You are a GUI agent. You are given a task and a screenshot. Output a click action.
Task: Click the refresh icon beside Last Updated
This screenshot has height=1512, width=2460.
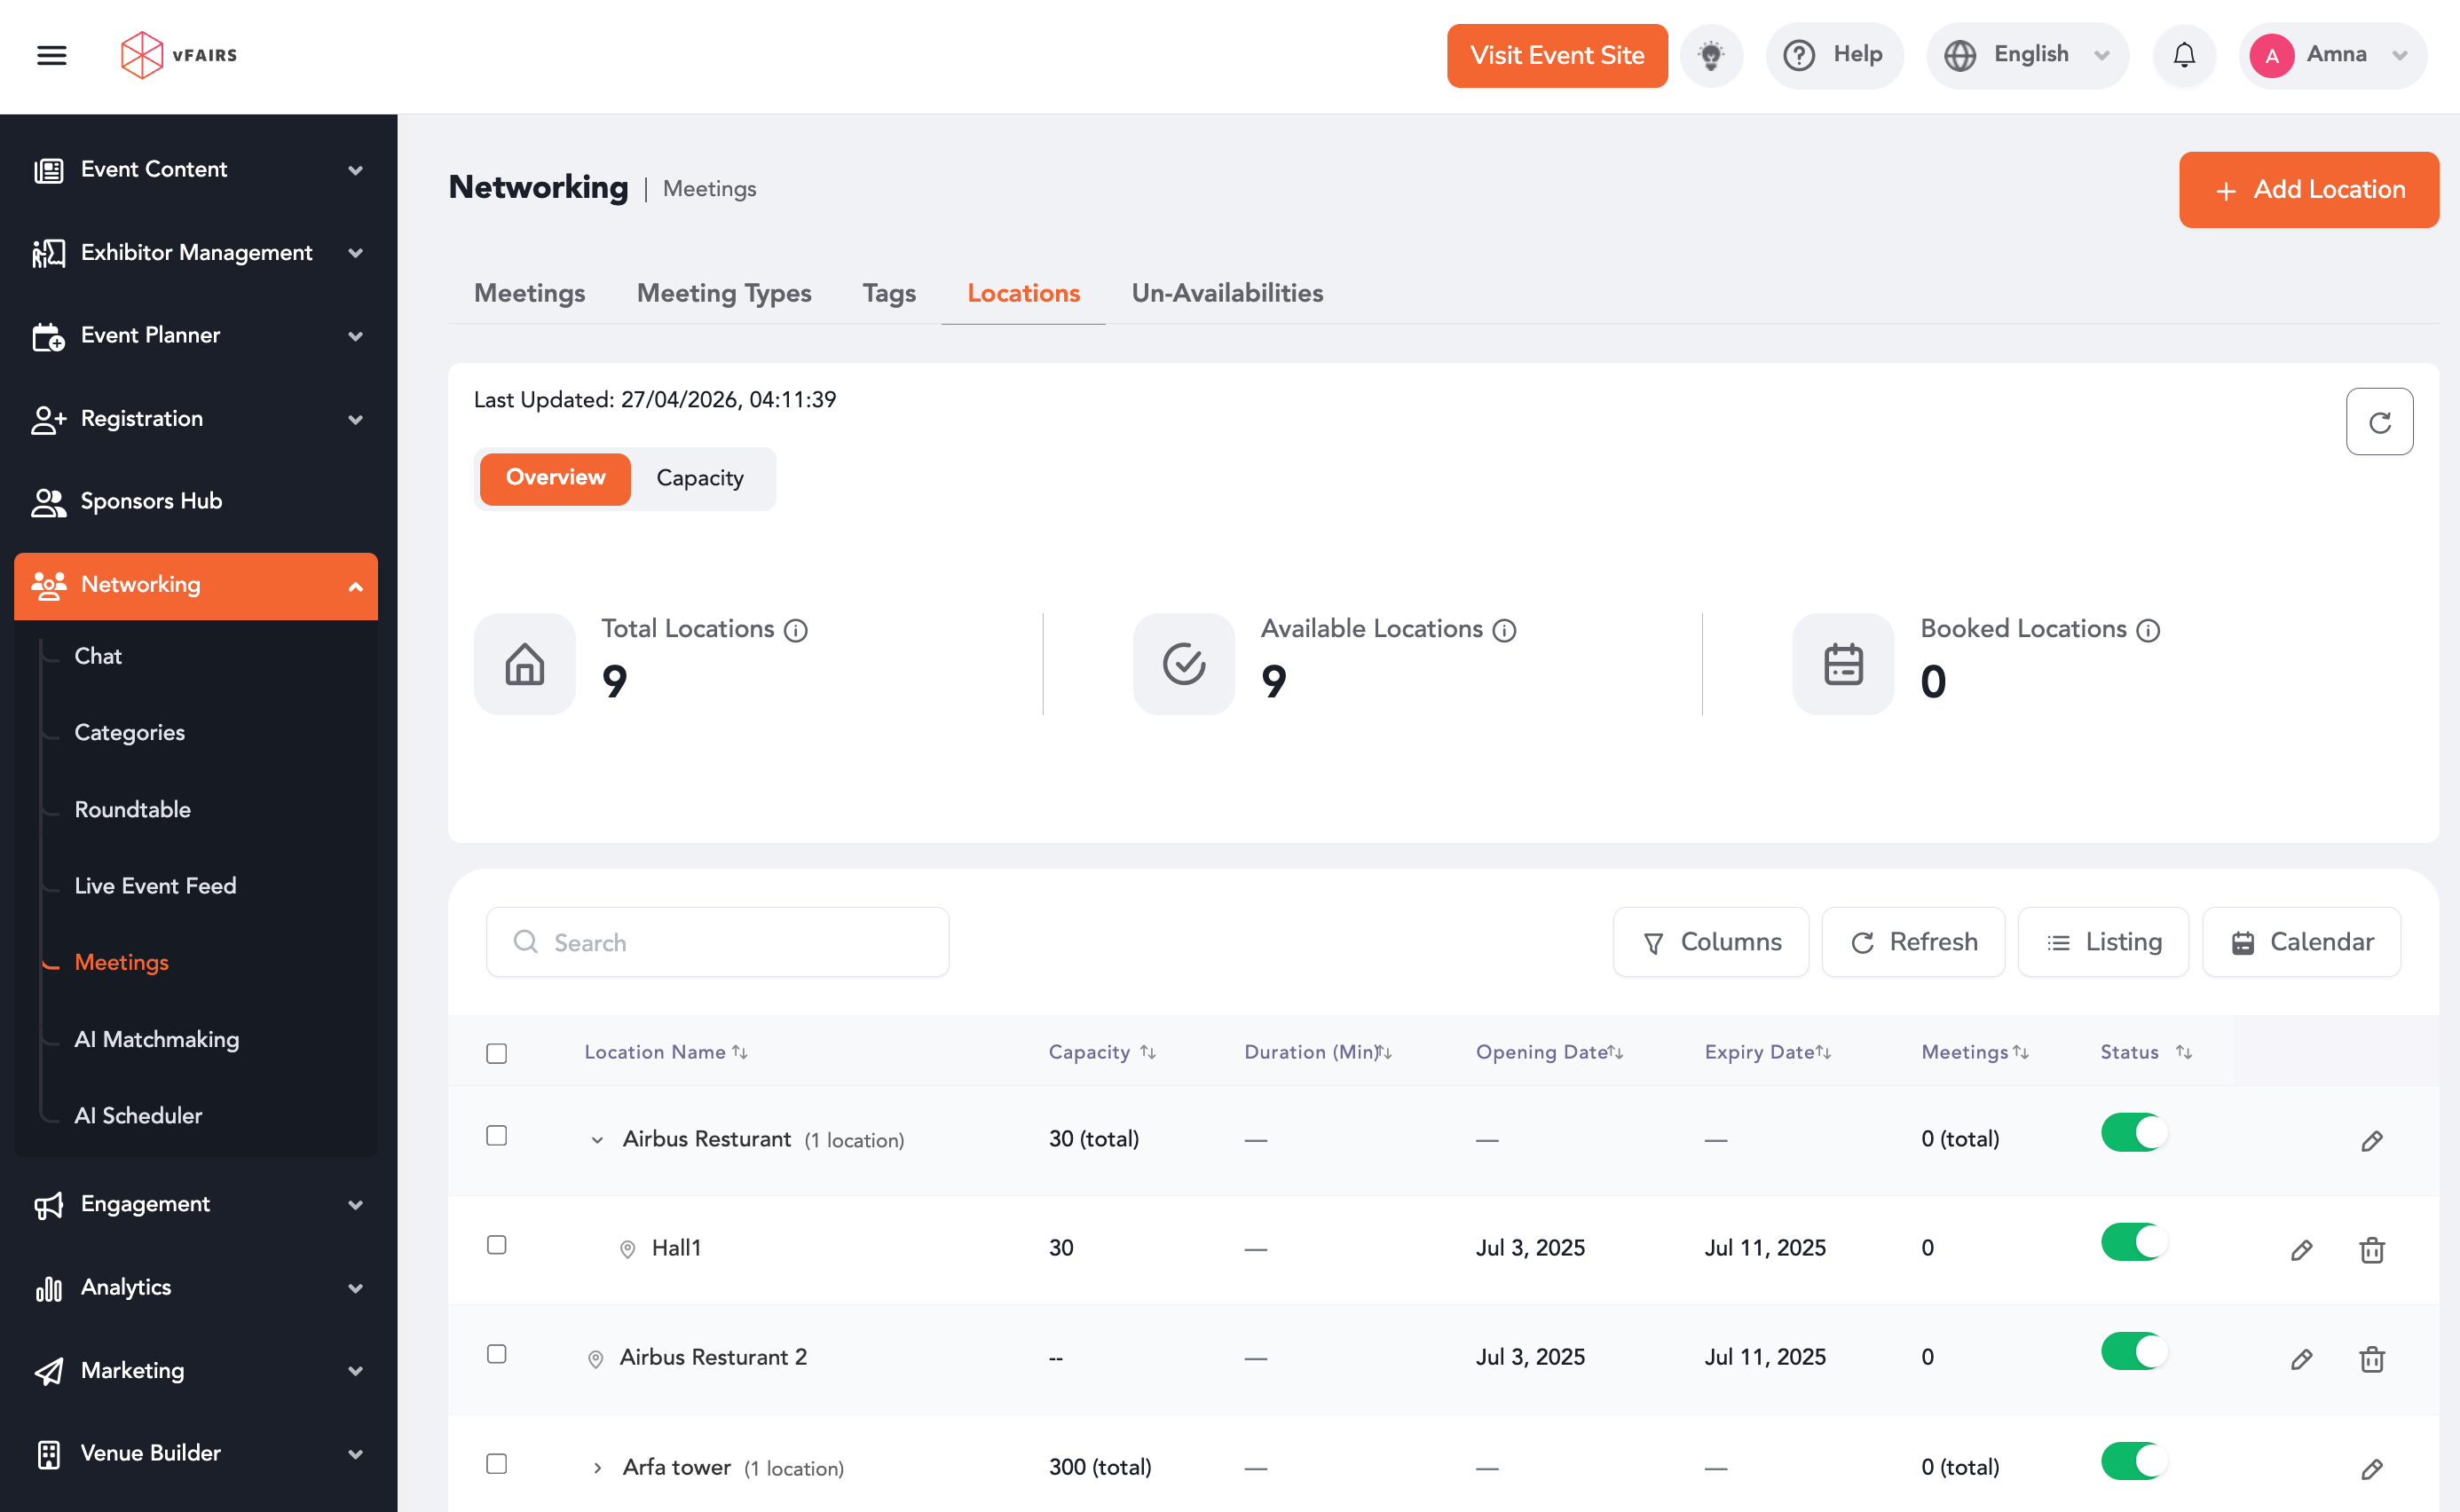pos(2379,422)
